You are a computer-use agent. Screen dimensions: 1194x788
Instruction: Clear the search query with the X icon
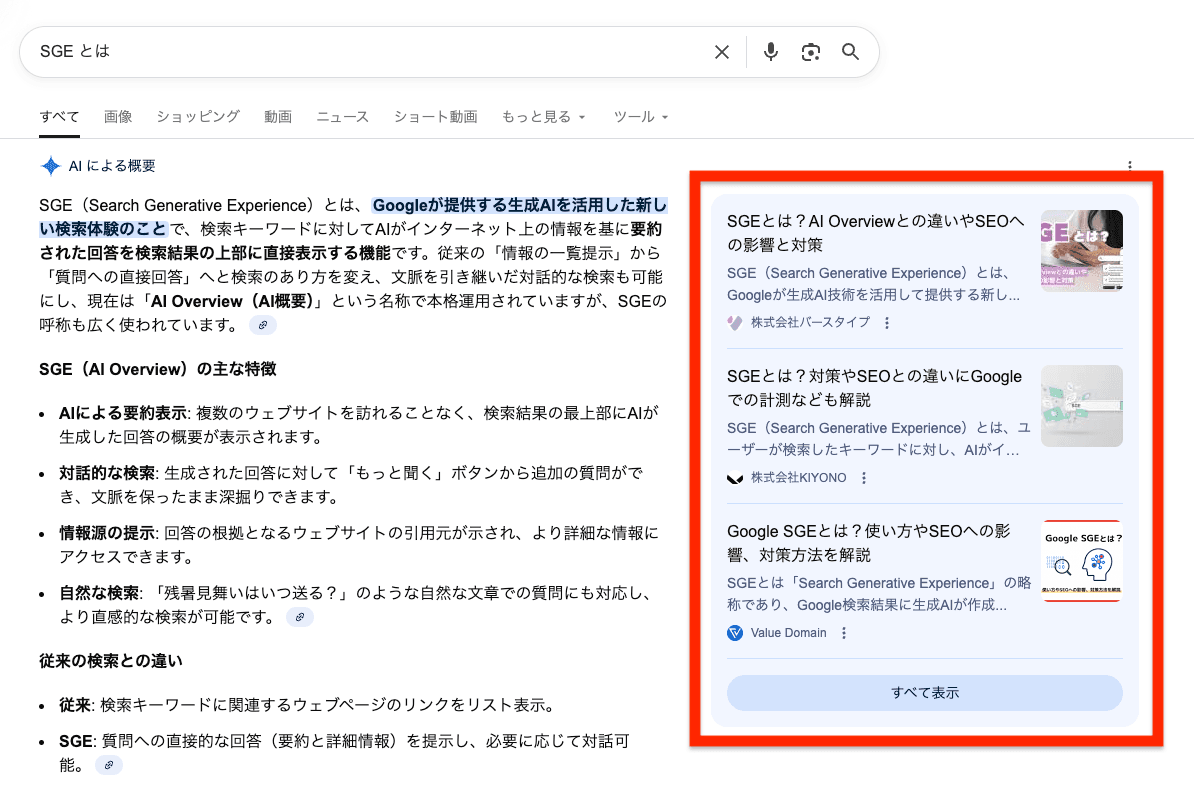coord(721,51)
